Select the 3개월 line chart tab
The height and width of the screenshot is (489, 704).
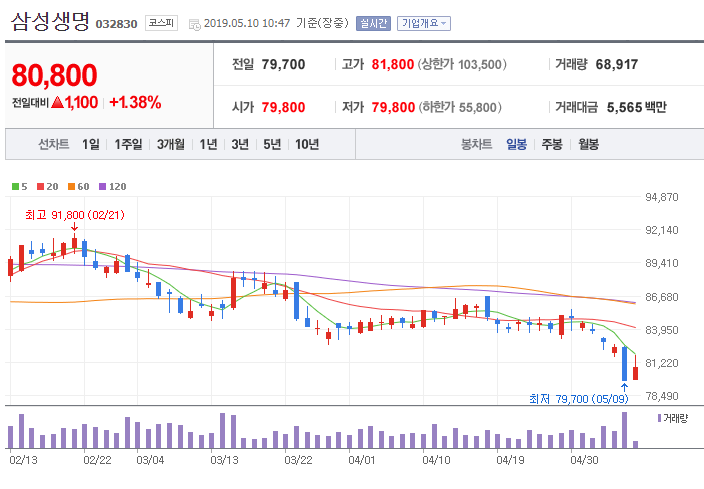click(x=171, y=144)
